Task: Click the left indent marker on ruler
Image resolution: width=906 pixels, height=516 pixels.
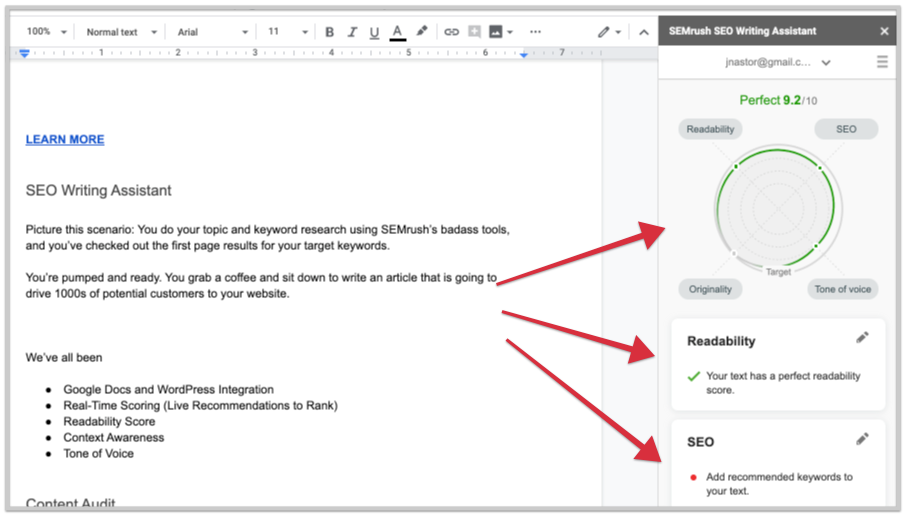Action: [x=24, y=54]
